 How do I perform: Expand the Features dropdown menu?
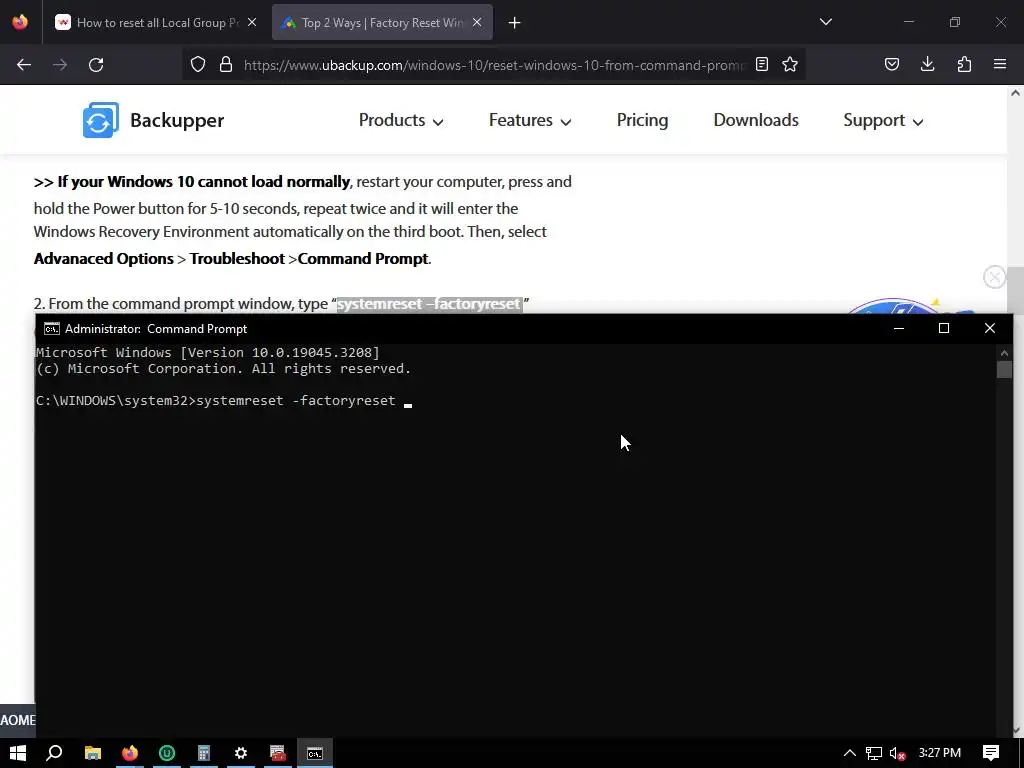coord(530,120)
